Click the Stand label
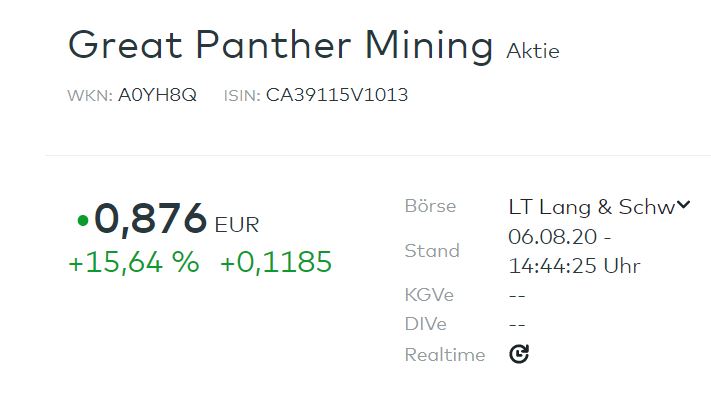 click(x=432, y=251)
